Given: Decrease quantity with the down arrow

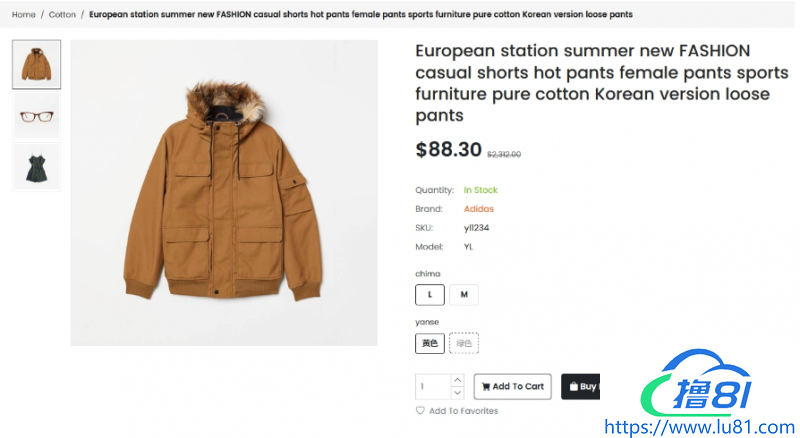Looking at the screenshot, I should point(458,393).
